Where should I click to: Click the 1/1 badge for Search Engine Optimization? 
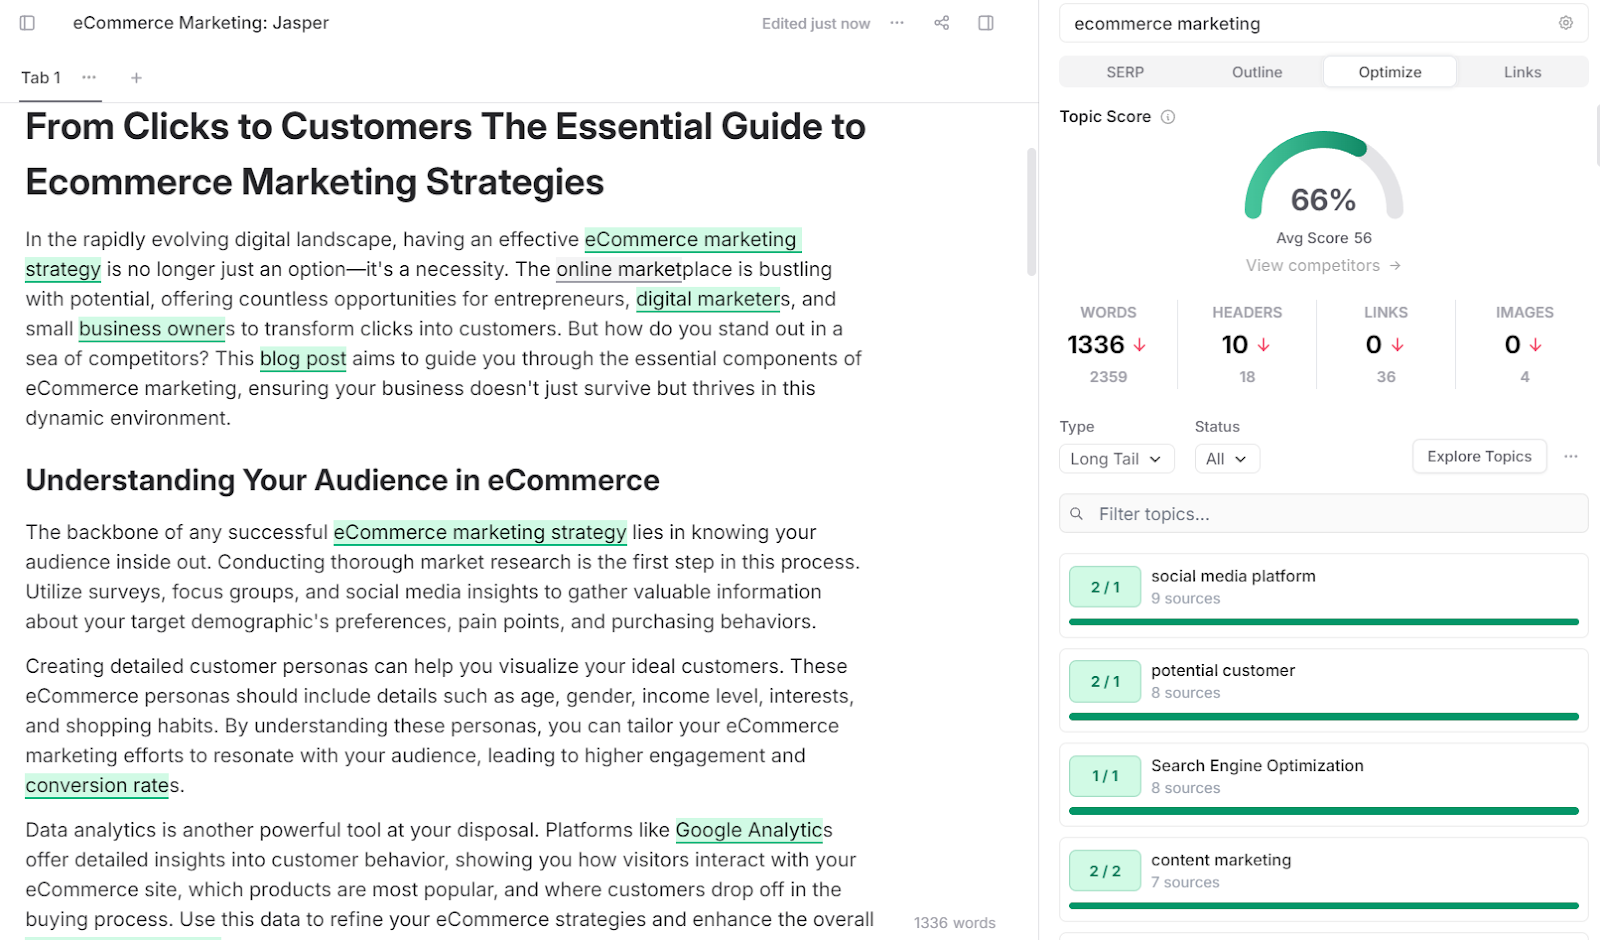tap(1105, 776)
